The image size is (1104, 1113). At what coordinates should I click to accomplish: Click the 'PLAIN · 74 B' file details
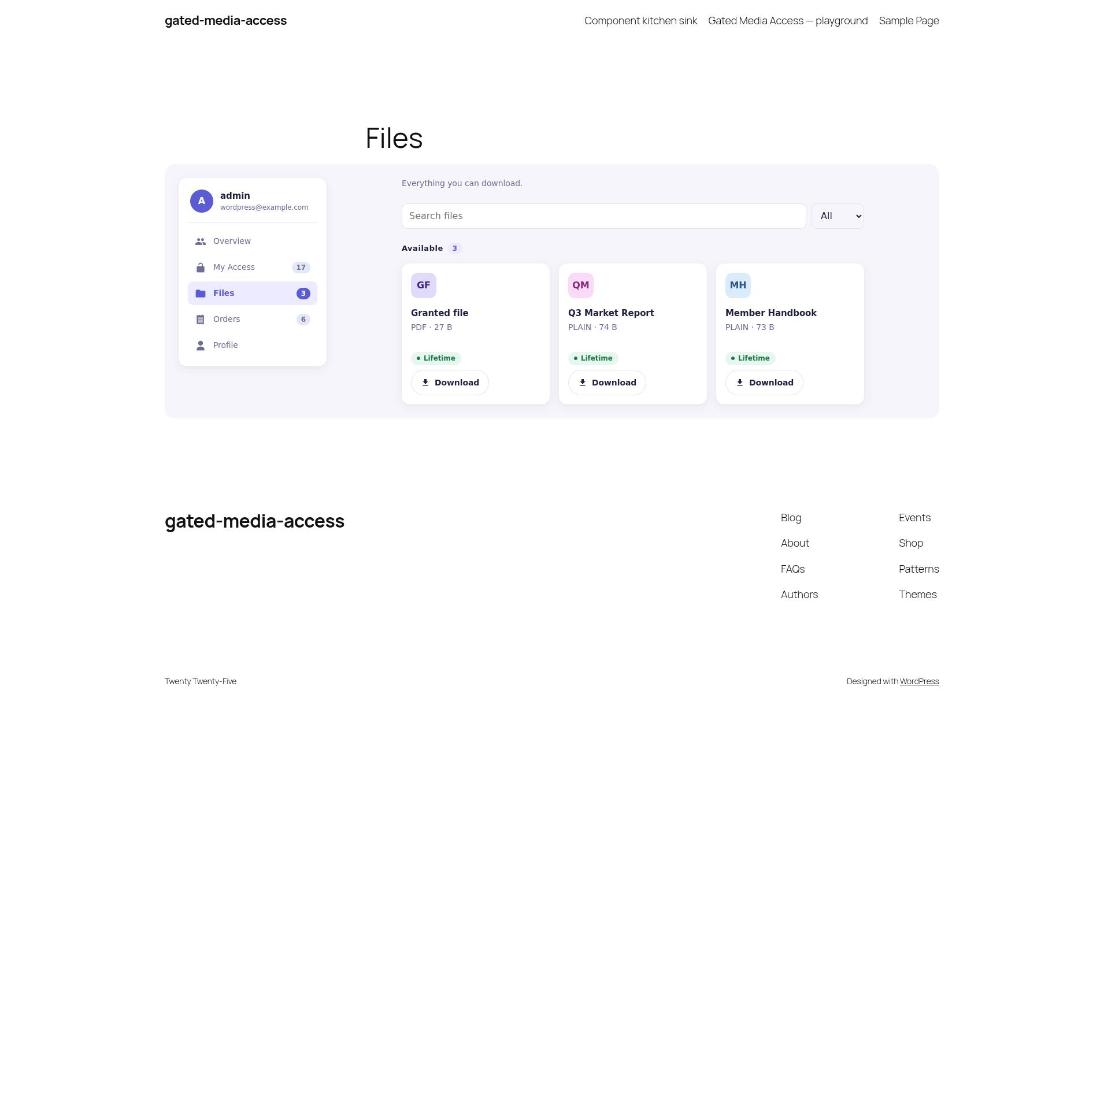coord(592,327)
